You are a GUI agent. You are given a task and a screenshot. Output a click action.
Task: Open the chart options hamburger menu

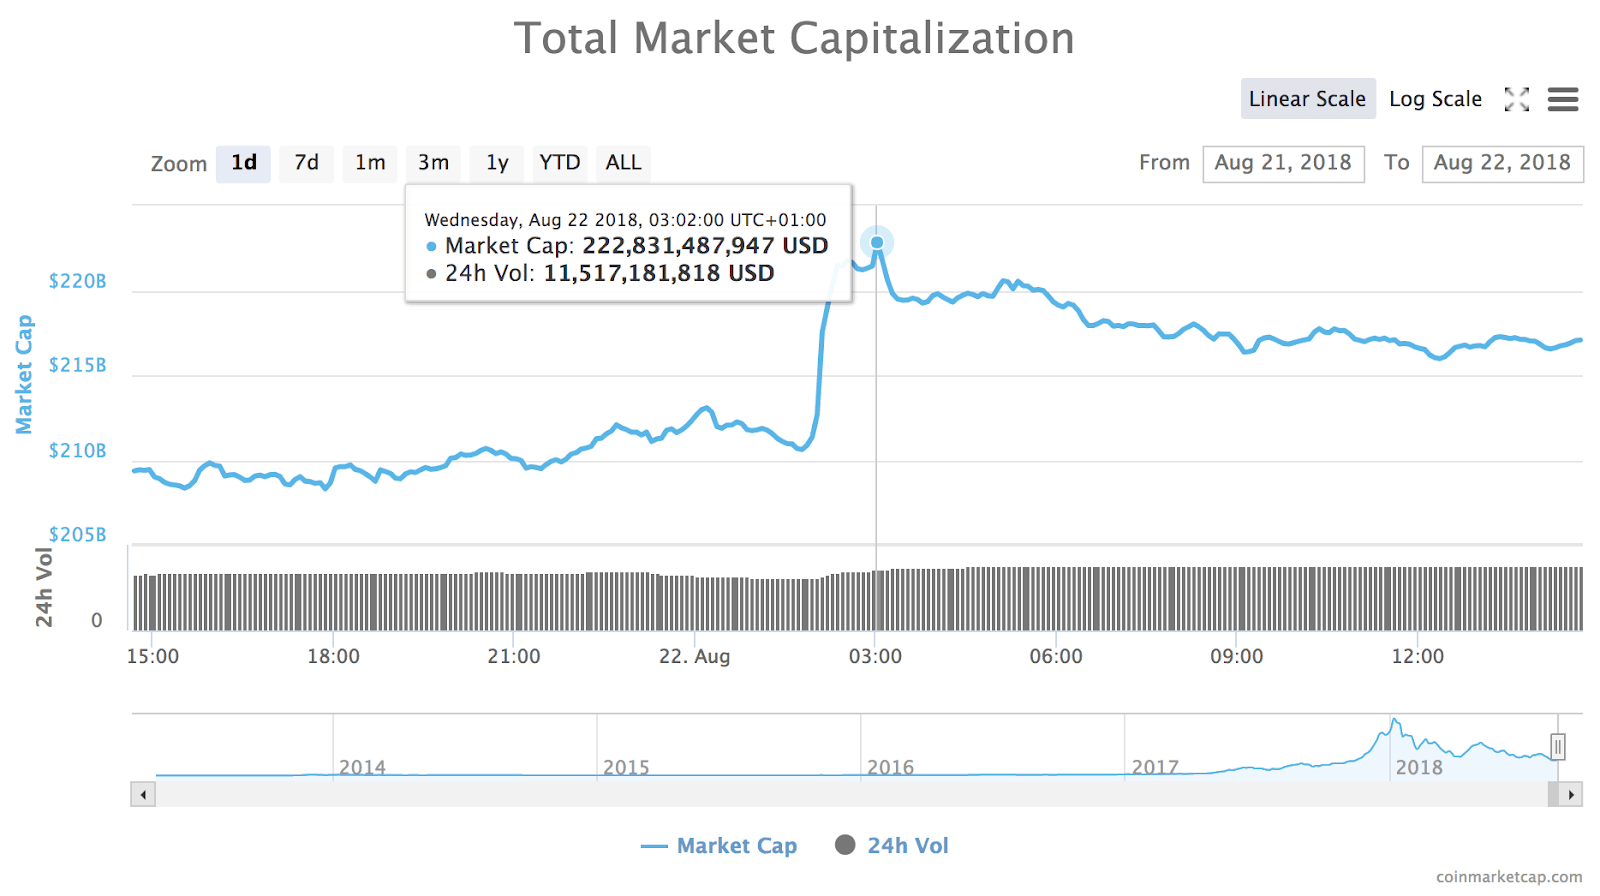(1563, 99)
